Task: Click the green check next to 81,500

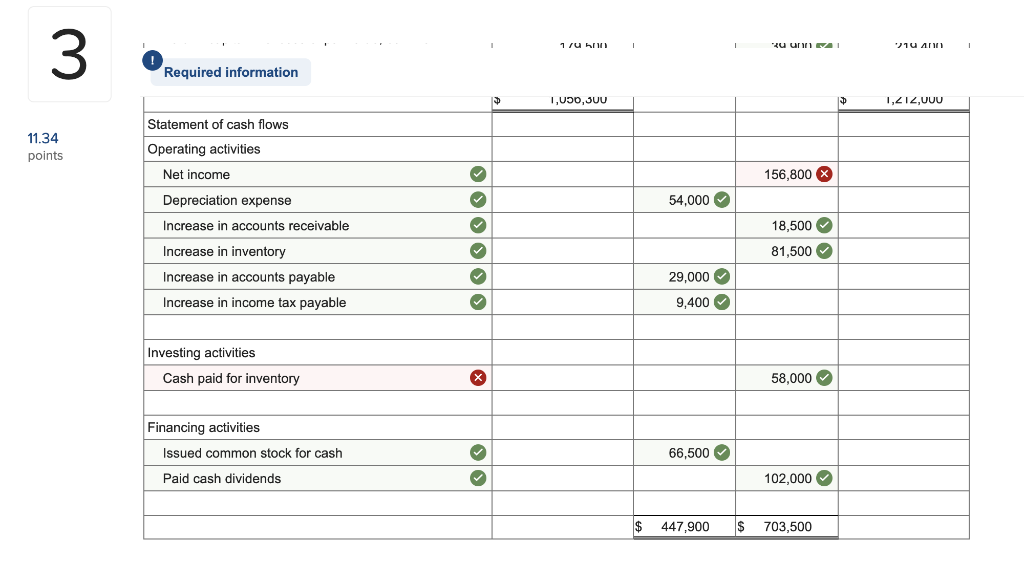Action: (x=824, y=251)
